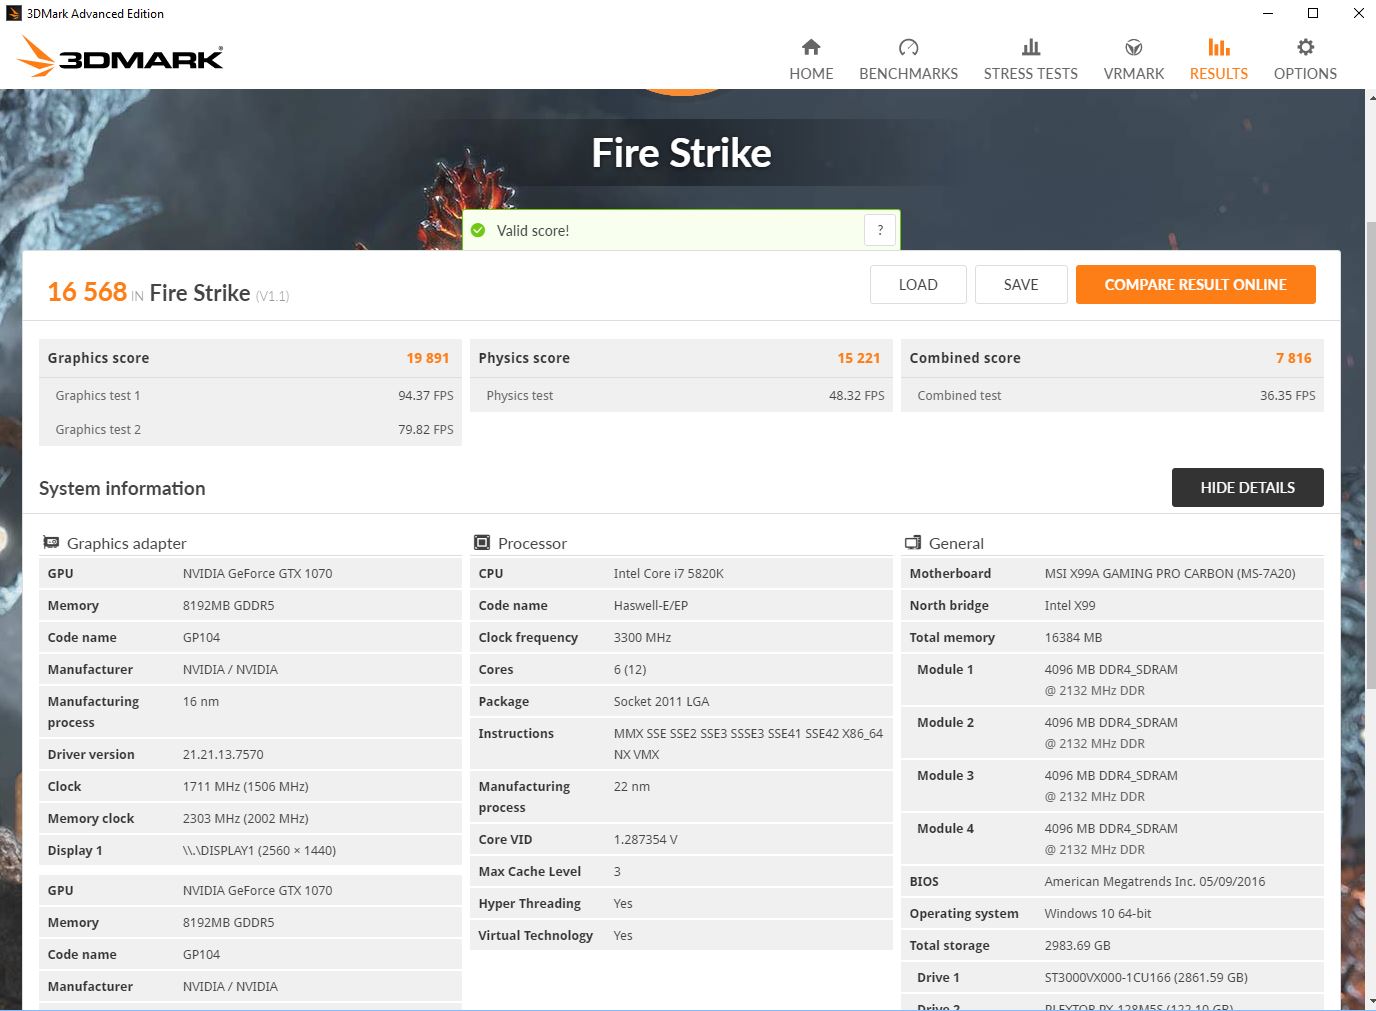The height and width of the screenshot is (1011, 1376).
Task: Click the Module 3 label
Action: point(945,775)
